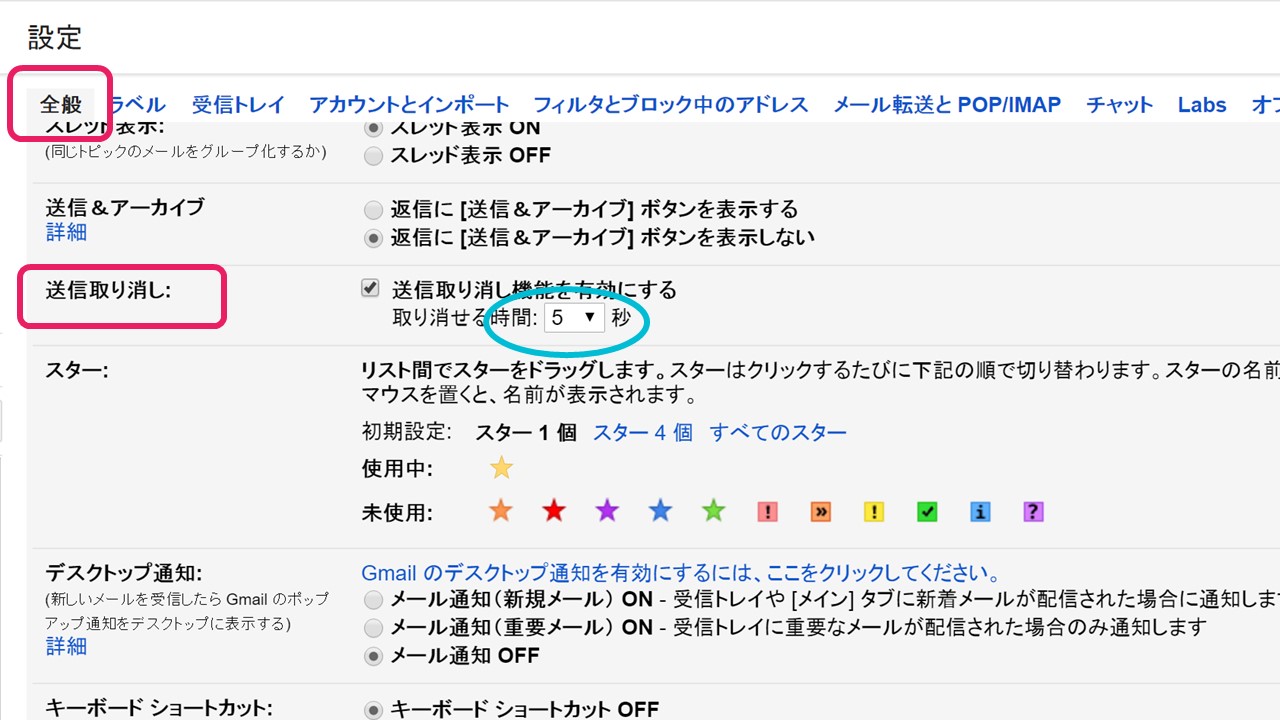Viewport: 1280px width, 720px height.
Task: Open the cancel-time seconds dropdown
Action: pyautogui.click(x=574, y=318)
